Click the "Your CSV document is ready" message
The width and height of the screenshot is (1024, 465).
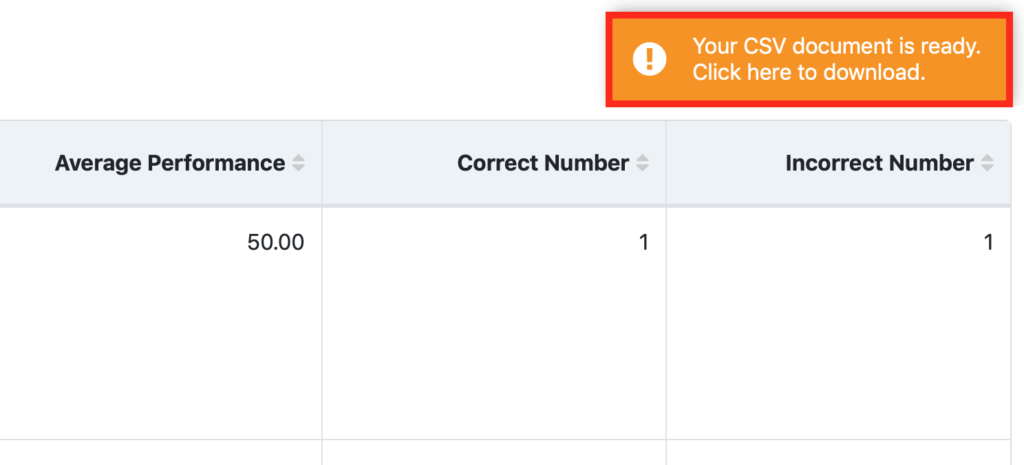pos(837,46)
